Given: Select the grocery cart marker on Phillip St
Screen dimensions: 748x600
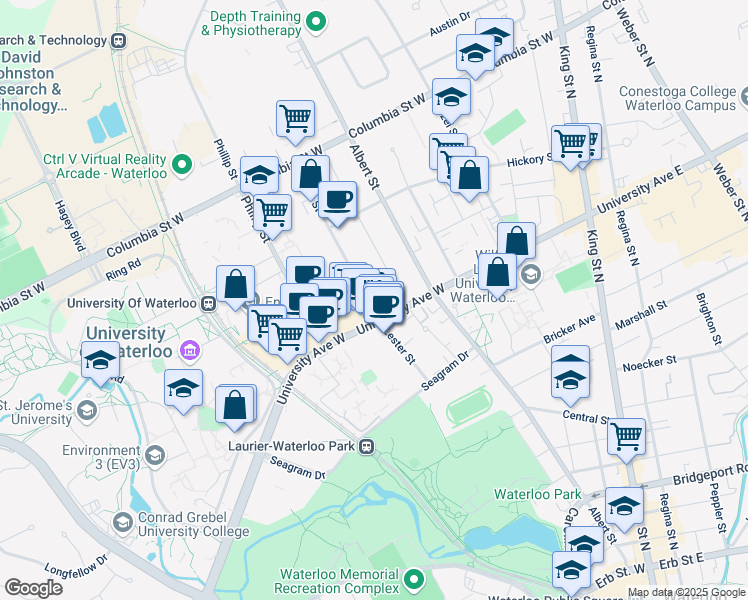Looking at the screenshot, I should click(272, 216).
